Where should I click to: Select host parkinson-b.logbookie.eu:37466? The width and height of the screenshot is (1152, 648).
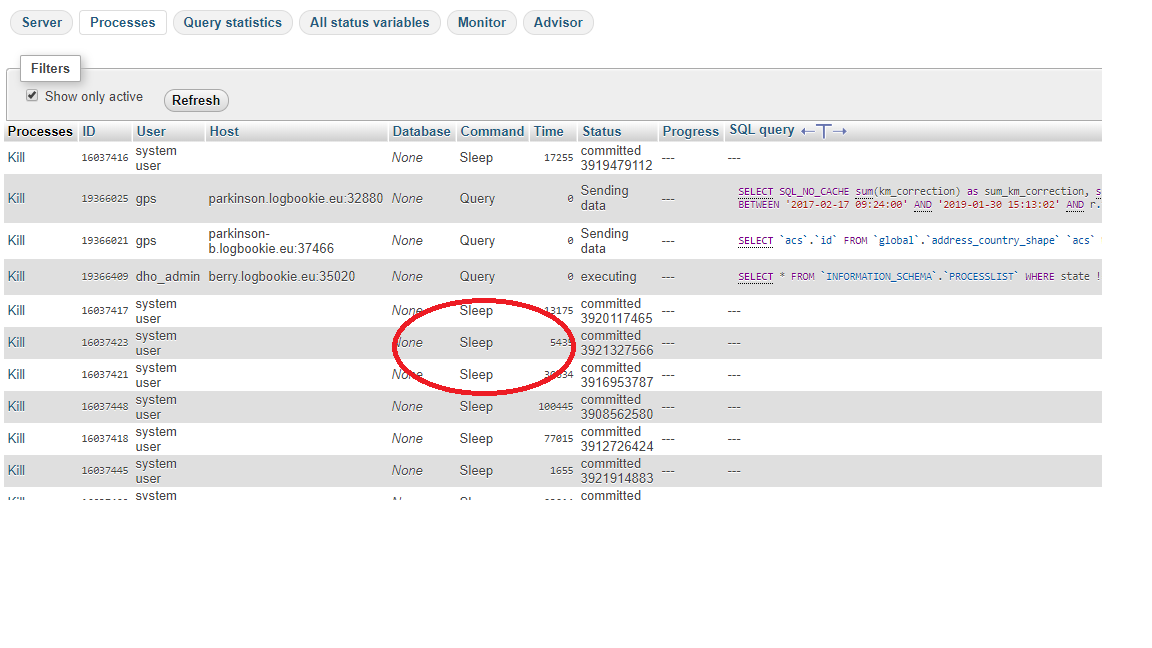tap(271, 241)
